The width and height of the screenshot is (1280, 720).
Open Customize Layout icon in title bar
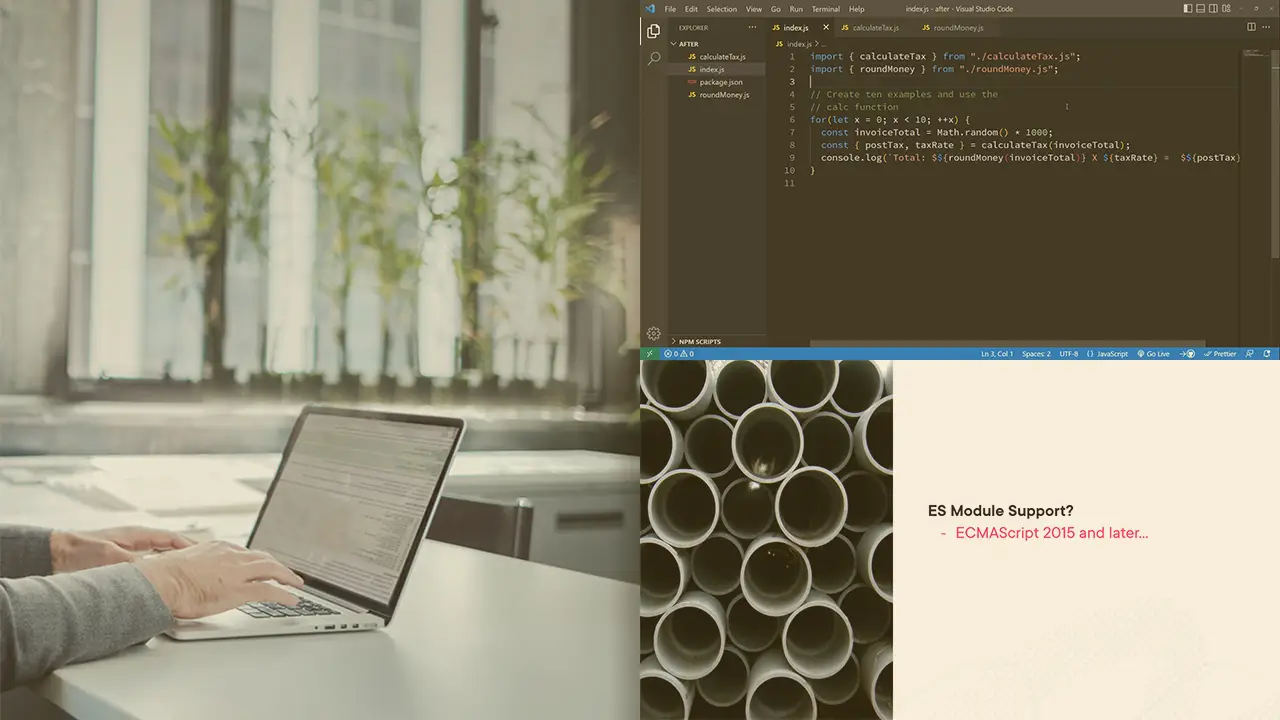coord(1227,9)
